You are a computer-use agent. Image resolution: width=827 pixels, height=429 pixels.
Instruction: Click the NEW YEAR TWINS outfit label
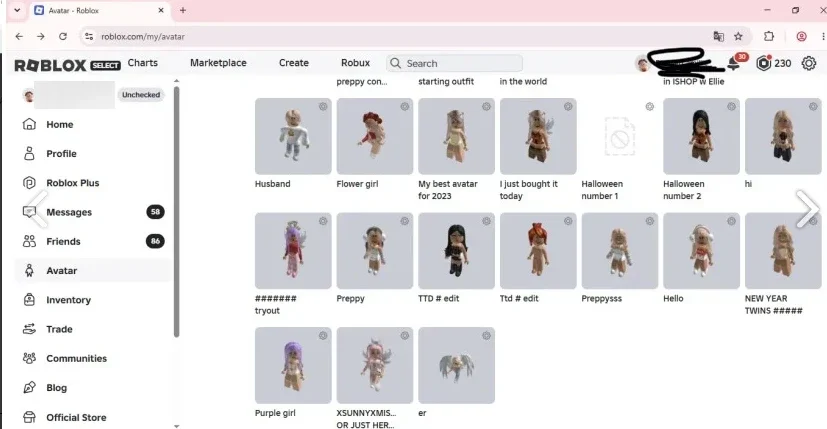pos(773,304)
